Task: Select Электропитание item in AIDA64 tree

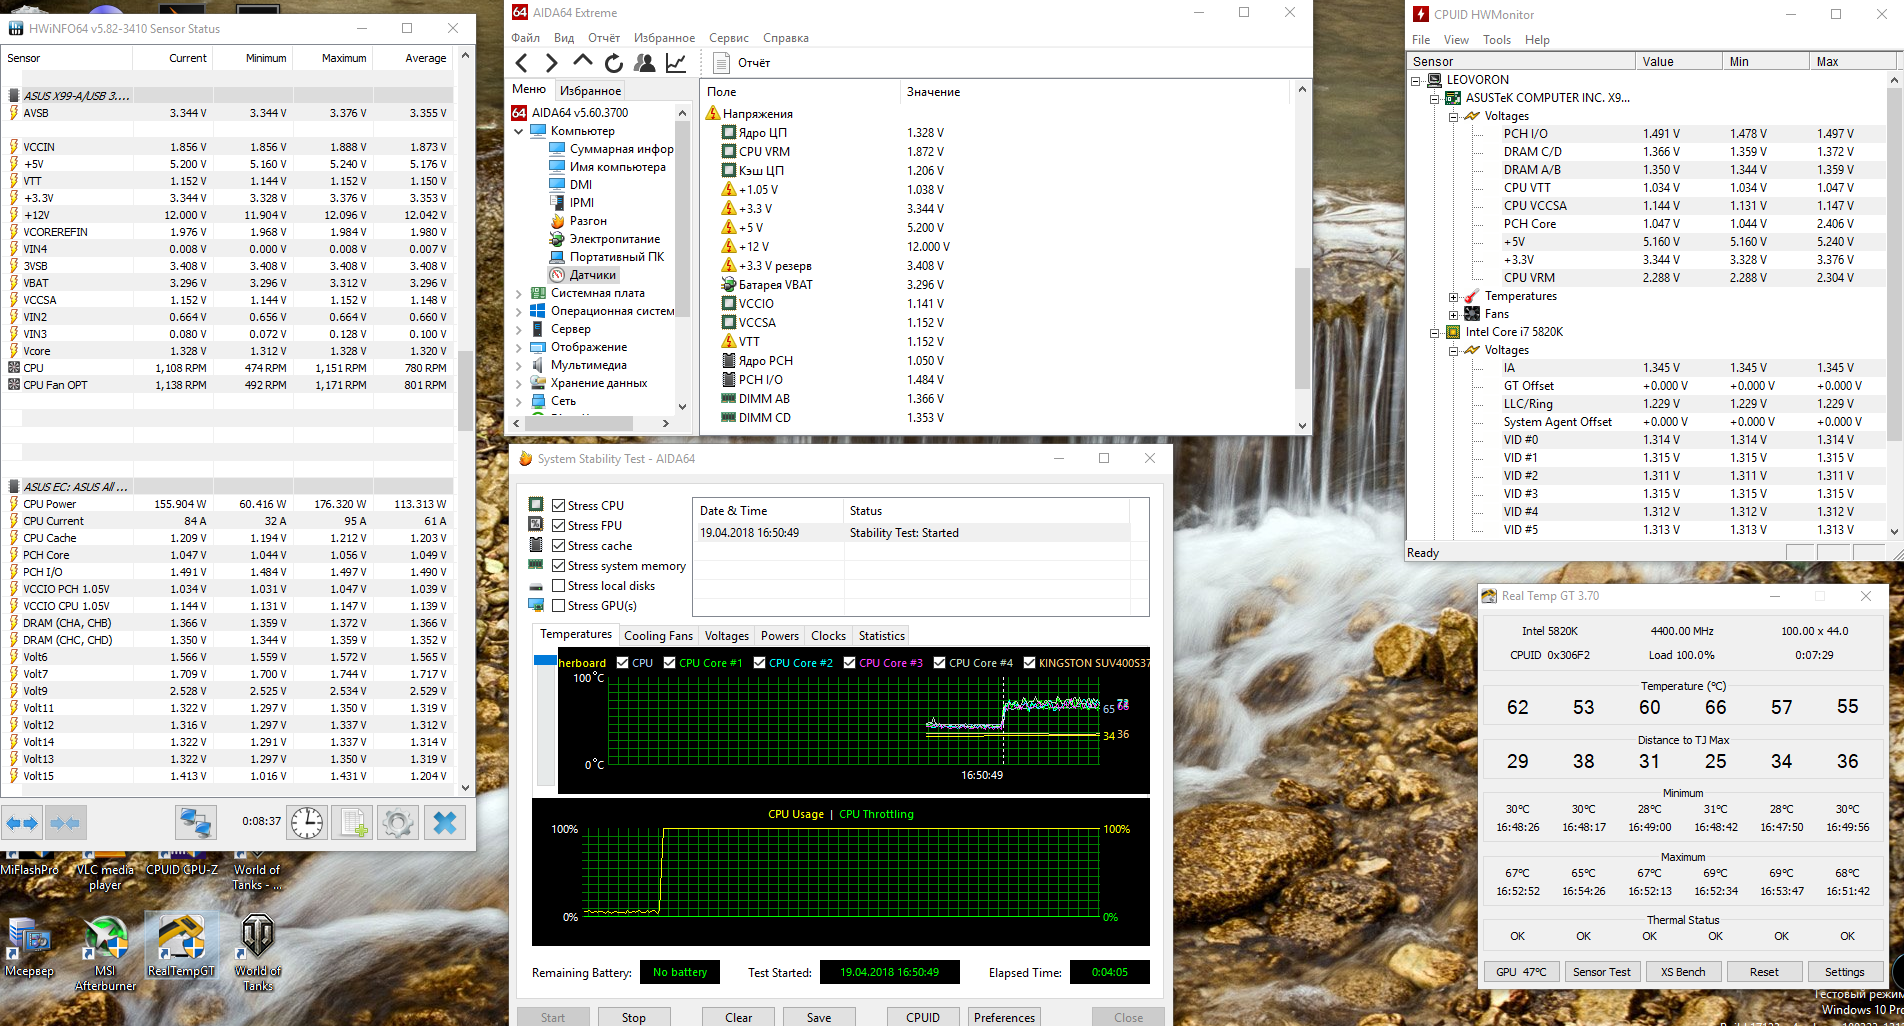Action: coord(614,239)
